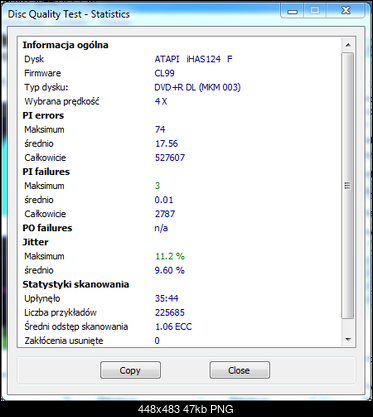Select the 'PI errors' heading

(x=43, y=115)
